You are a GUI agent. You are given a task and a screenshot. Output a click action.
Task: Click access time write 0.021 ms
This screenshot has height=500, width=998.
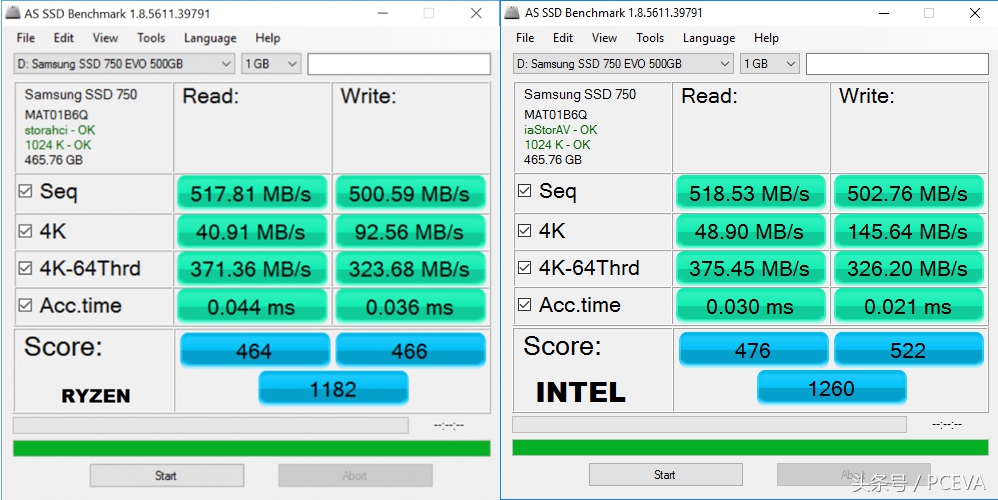tap(908, 307)
